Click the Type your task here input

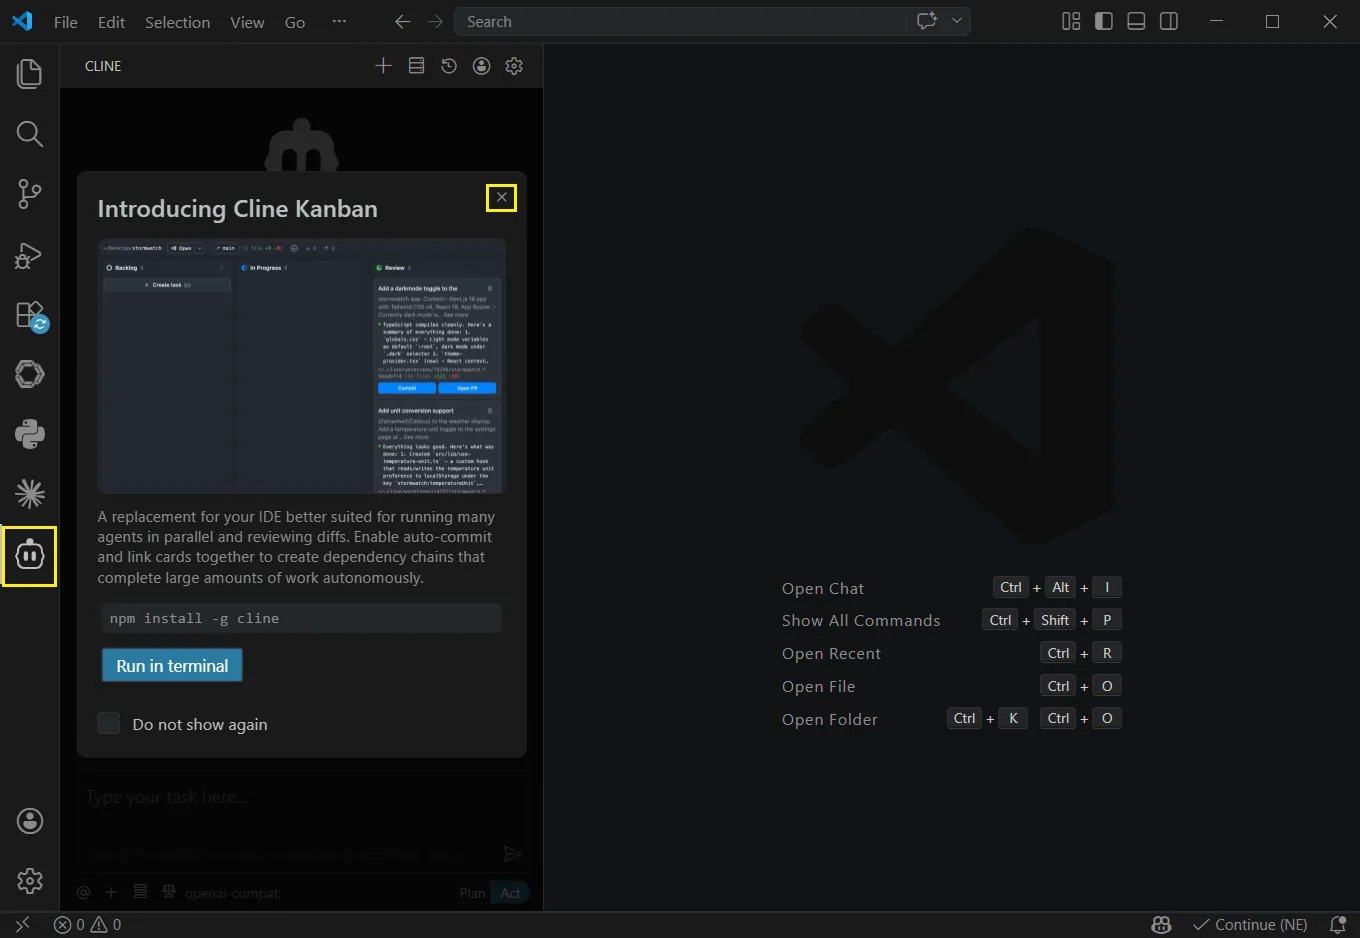[x=301, y=797]
